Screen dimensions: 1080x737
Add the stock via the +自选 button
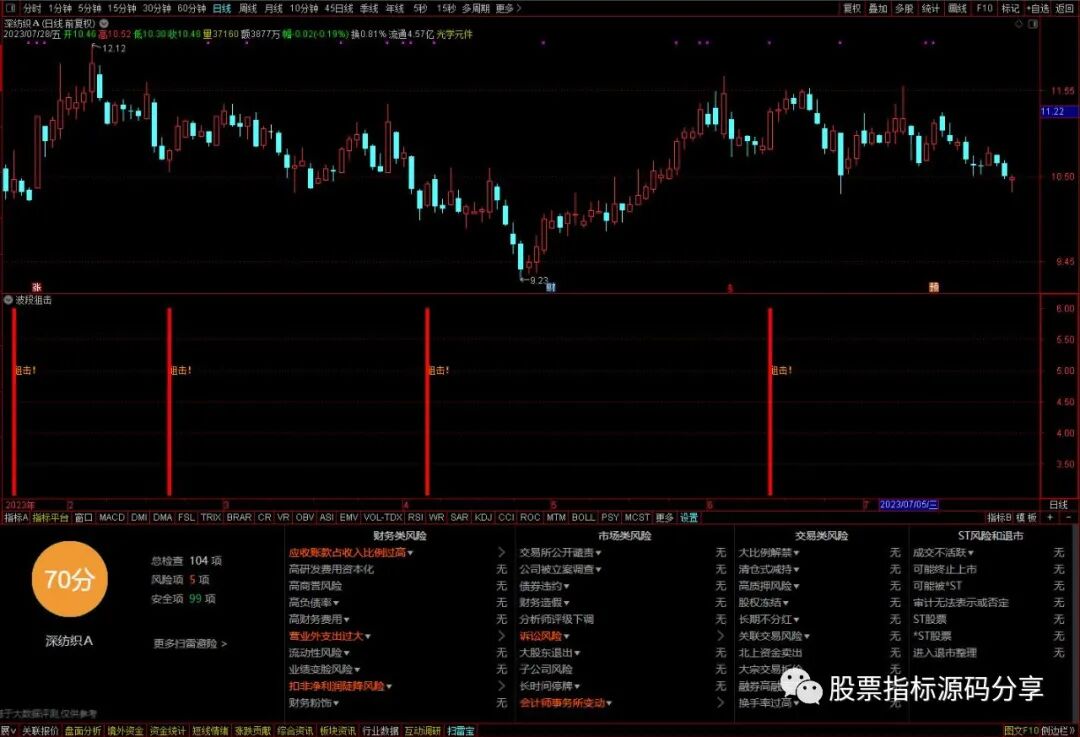1038,8
